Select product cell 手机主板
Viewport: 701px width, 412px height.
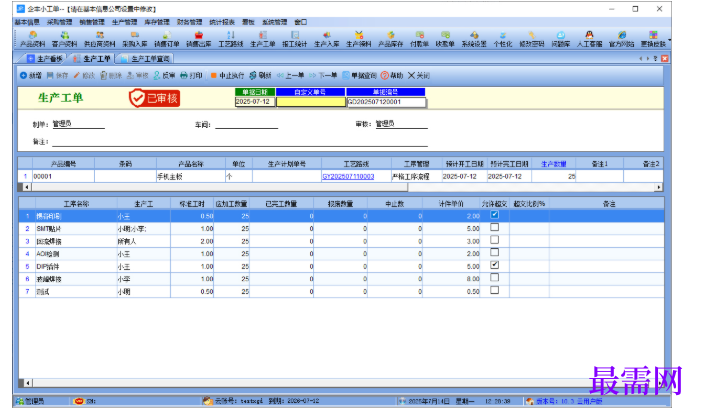click(191, 177)
